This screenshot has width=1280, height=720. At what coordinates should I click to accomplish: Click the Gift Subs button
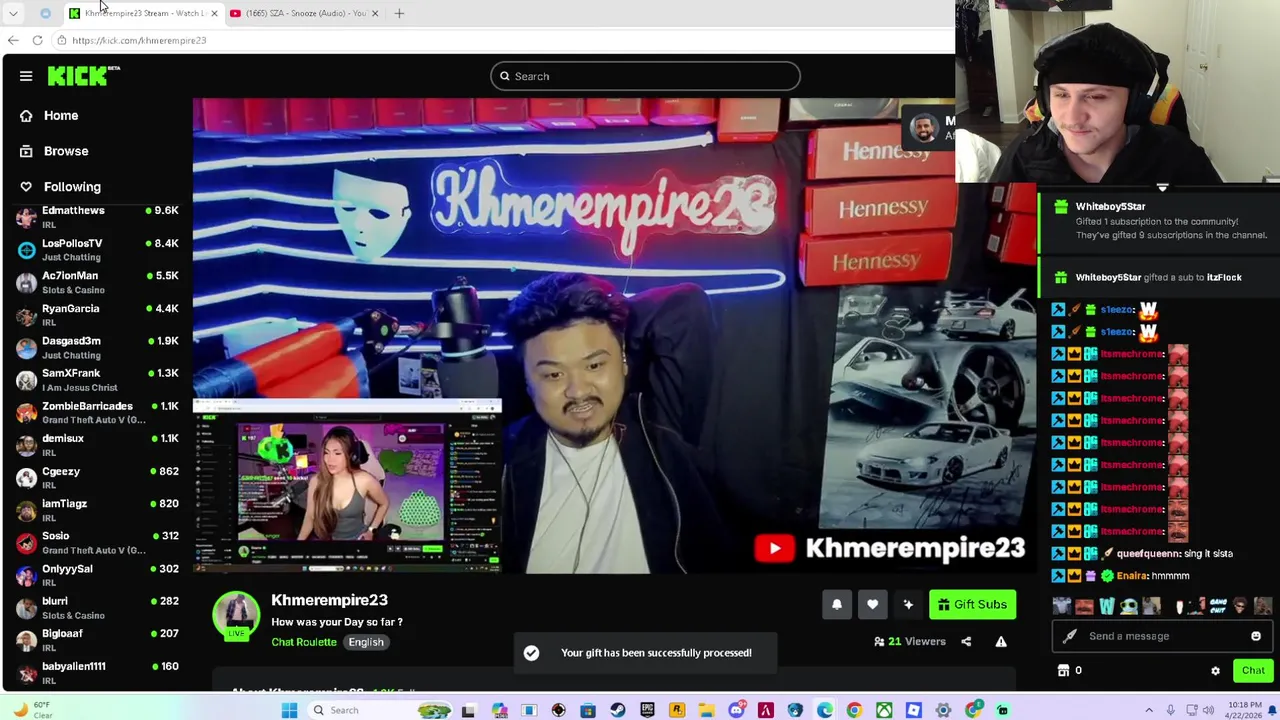pyautogui.click(x=972, y=604)
